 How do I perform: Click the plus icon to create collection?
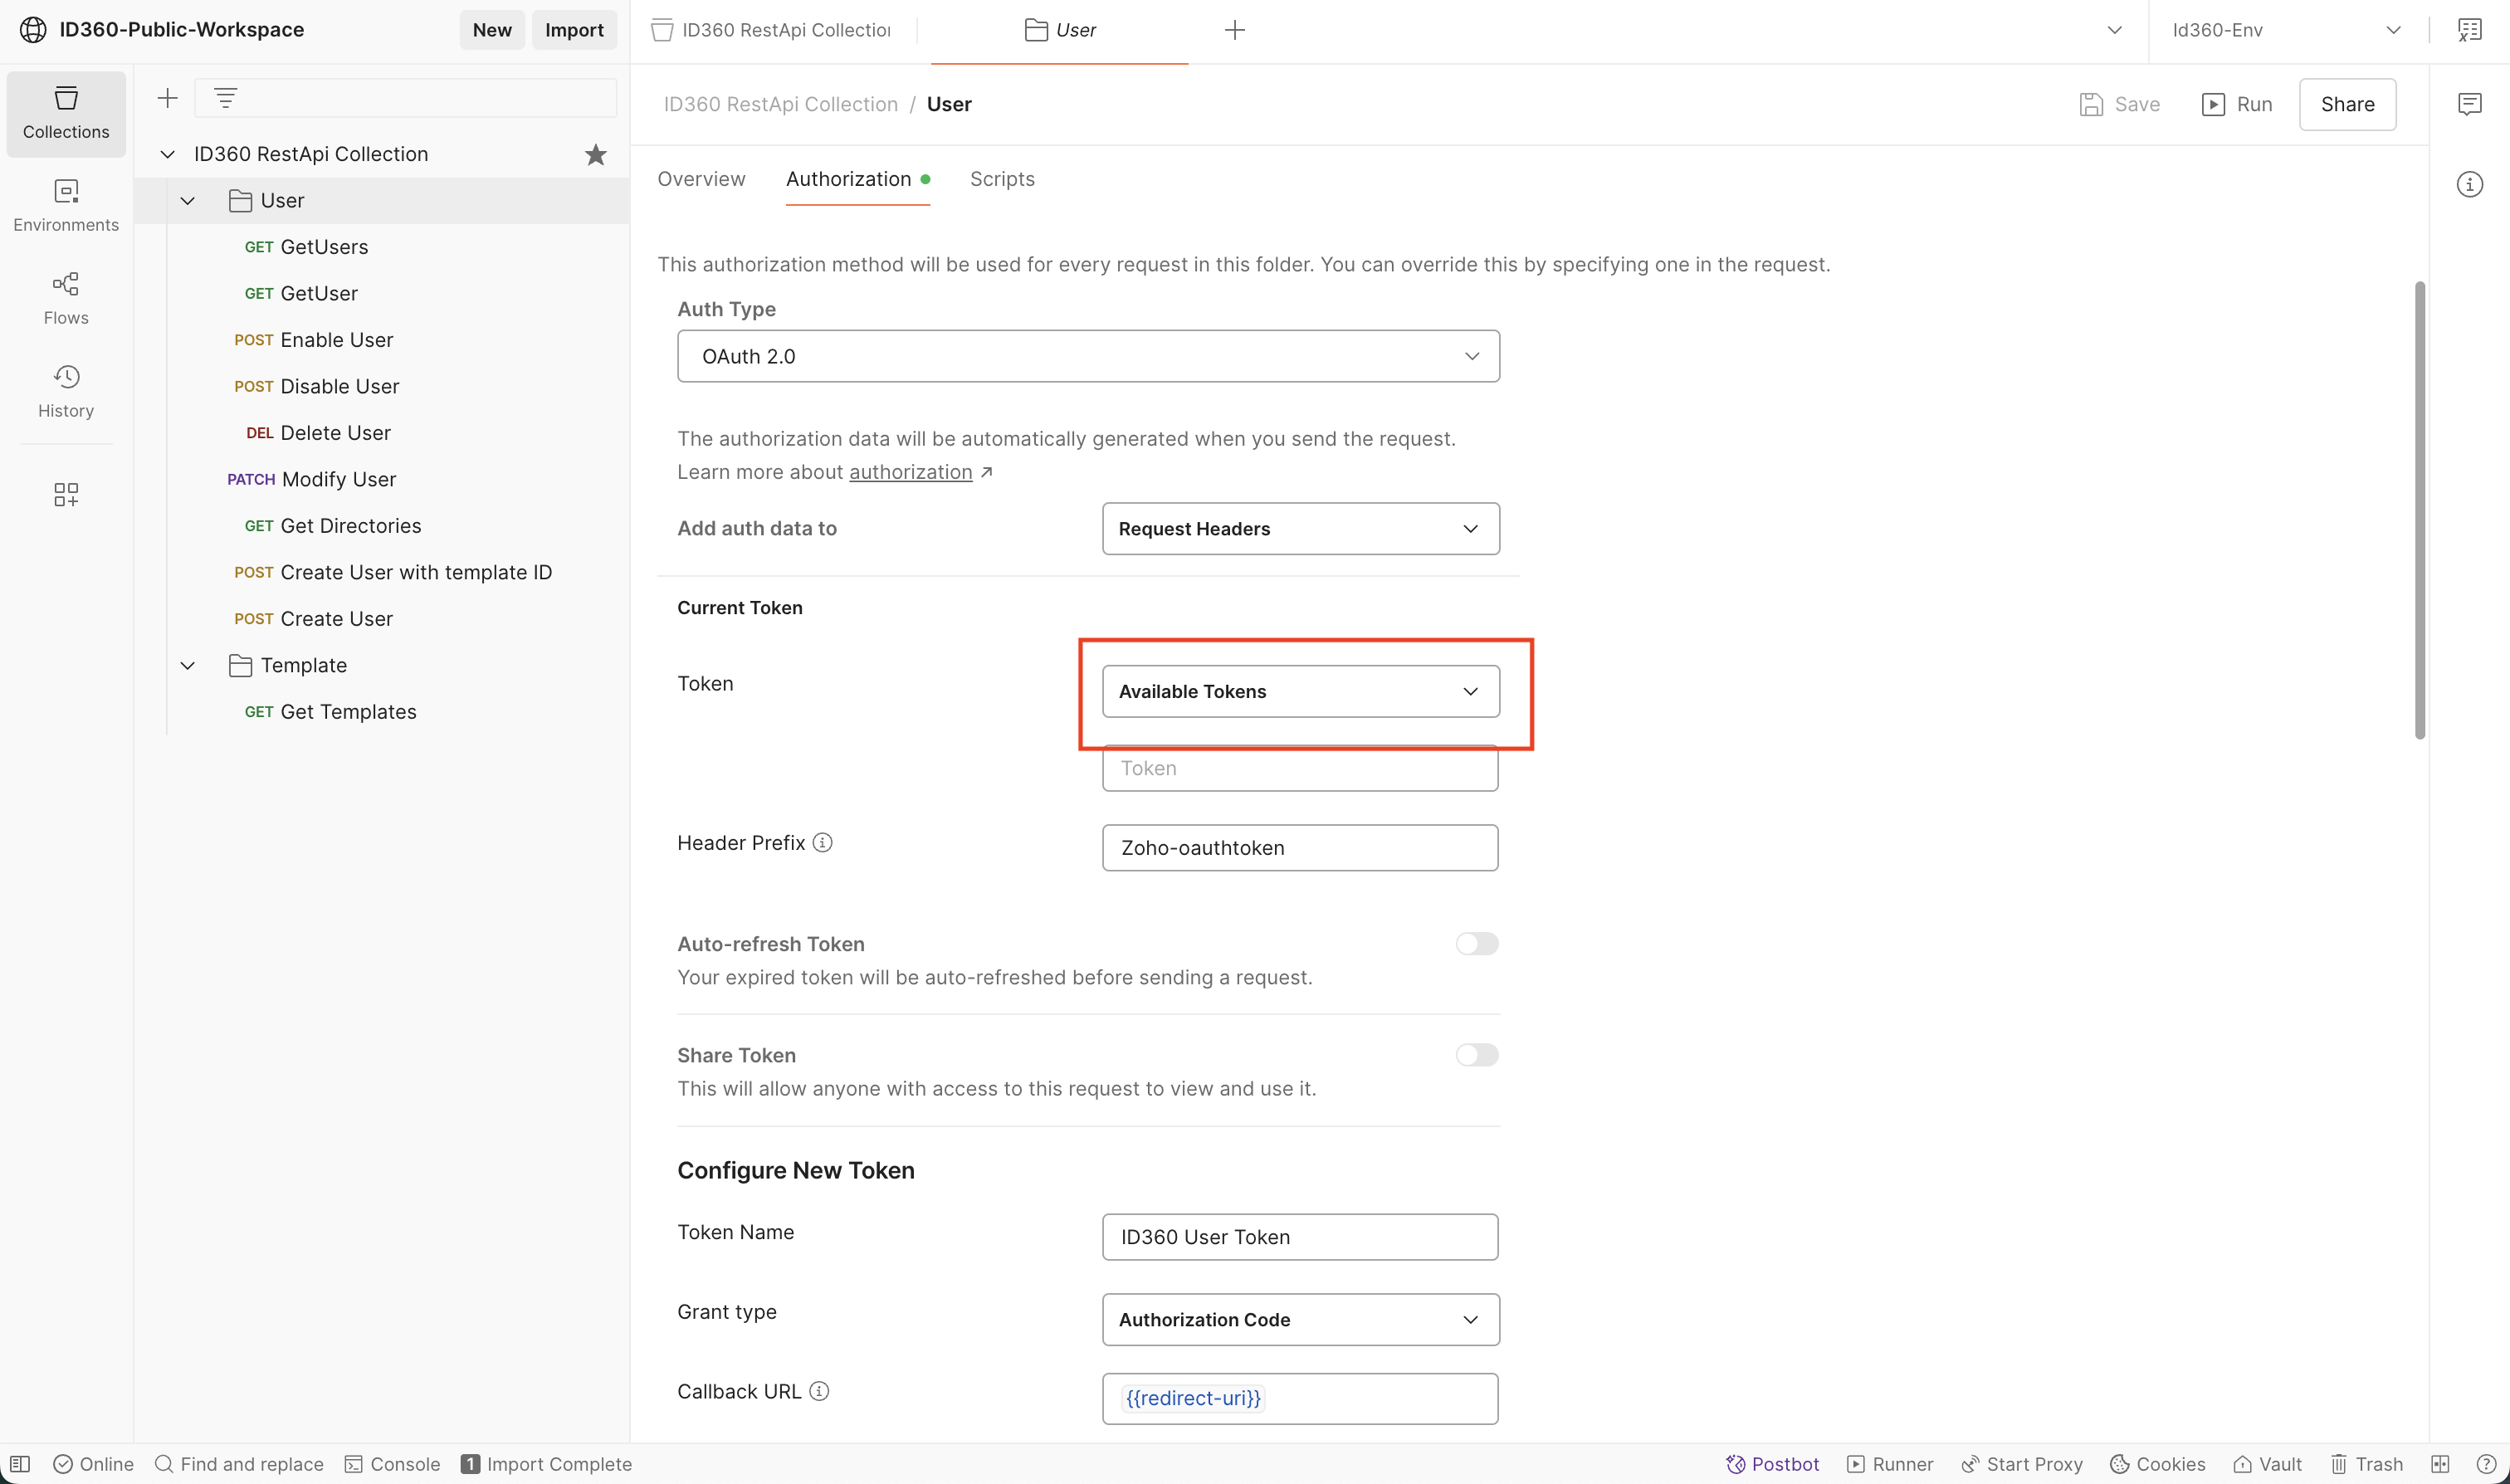point(168,98)
